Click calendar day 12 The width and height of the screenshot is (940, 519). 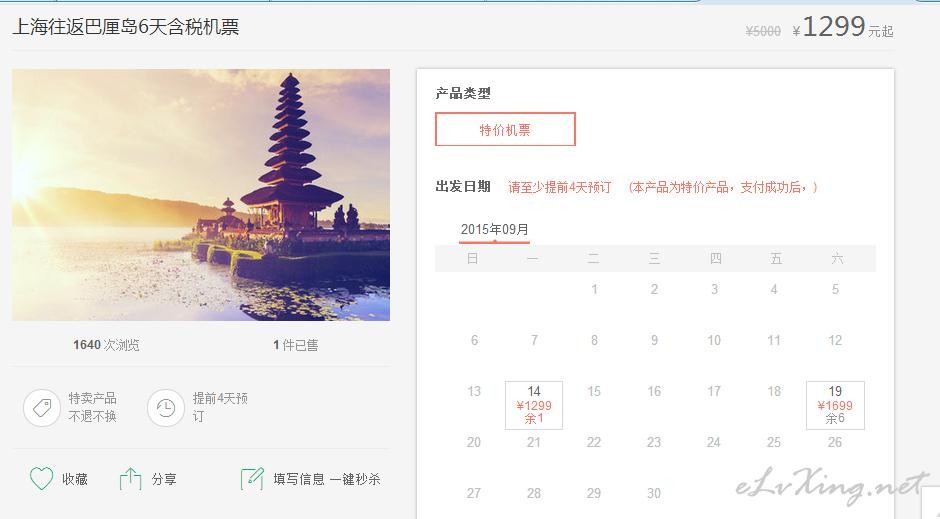pyautogui.click(x=835, y=340)
